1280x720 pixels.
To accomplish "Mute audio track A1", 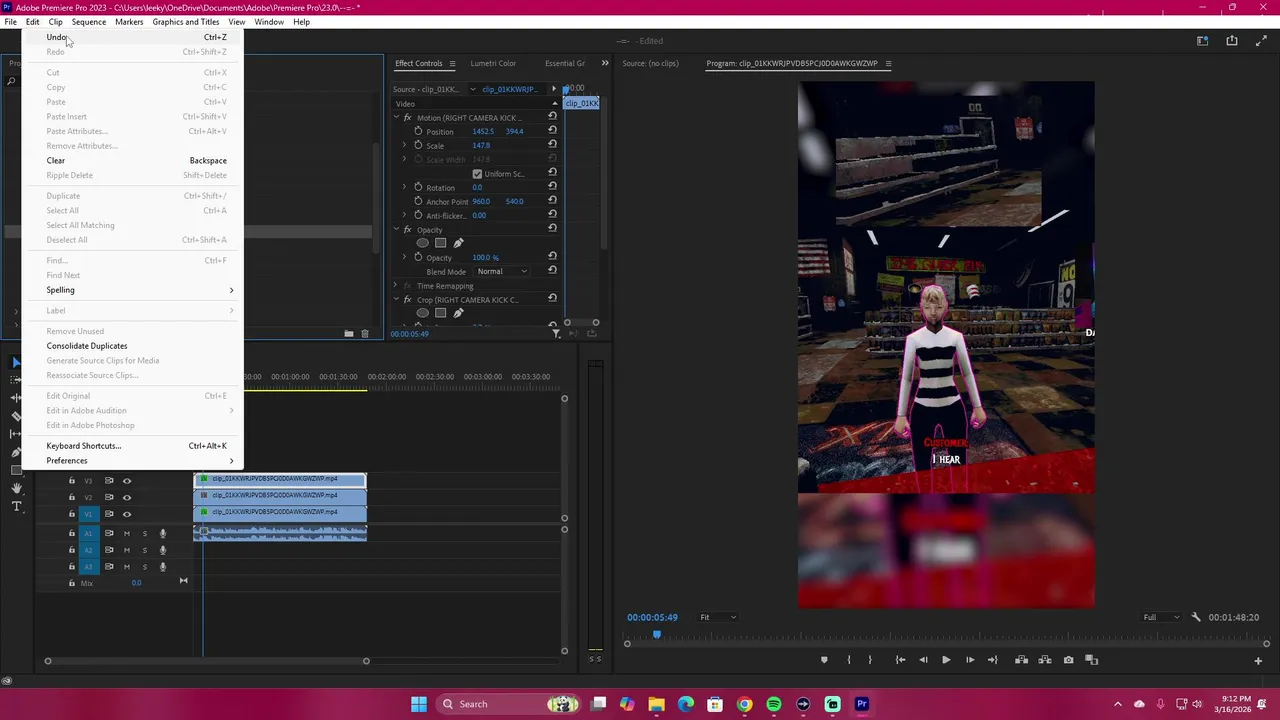I will coord(127,534).
